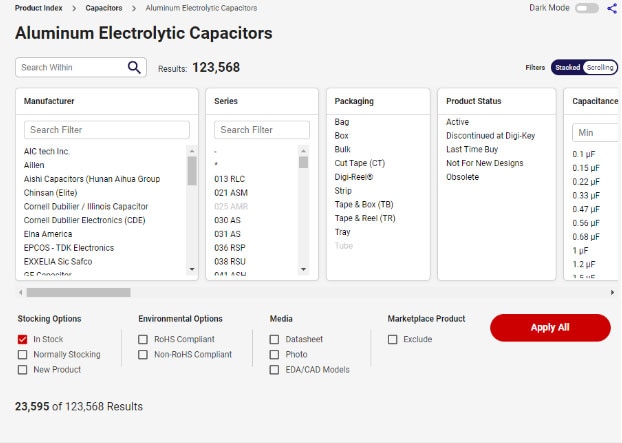Screen dimensions: 622x443
Task: Check the Datasheet media option
Action: (275, 340)
